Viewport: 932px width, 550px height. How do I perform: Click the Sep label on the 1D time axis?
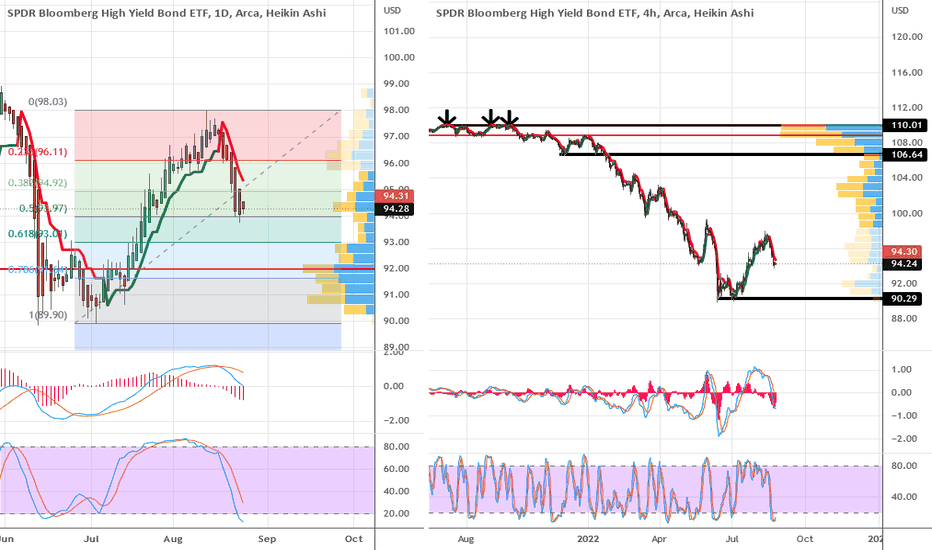point(267,539)
